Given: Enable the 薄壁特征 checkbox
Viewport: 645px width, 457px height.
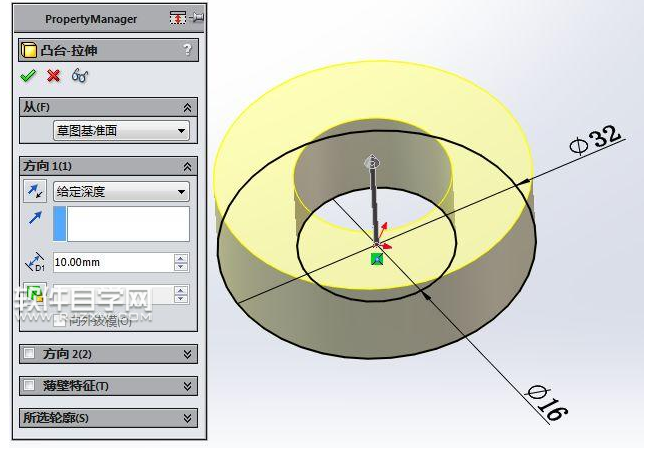Looking at the screenshot, I should (29, 385).
